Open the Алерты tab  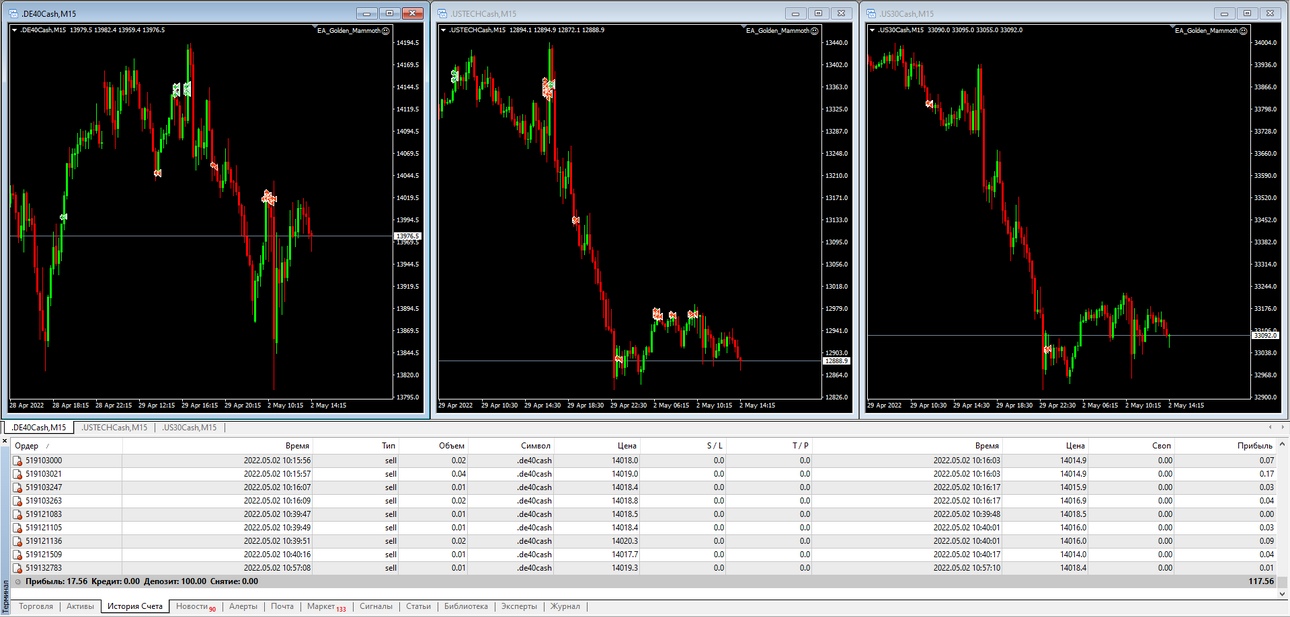(x=243, y=606)
